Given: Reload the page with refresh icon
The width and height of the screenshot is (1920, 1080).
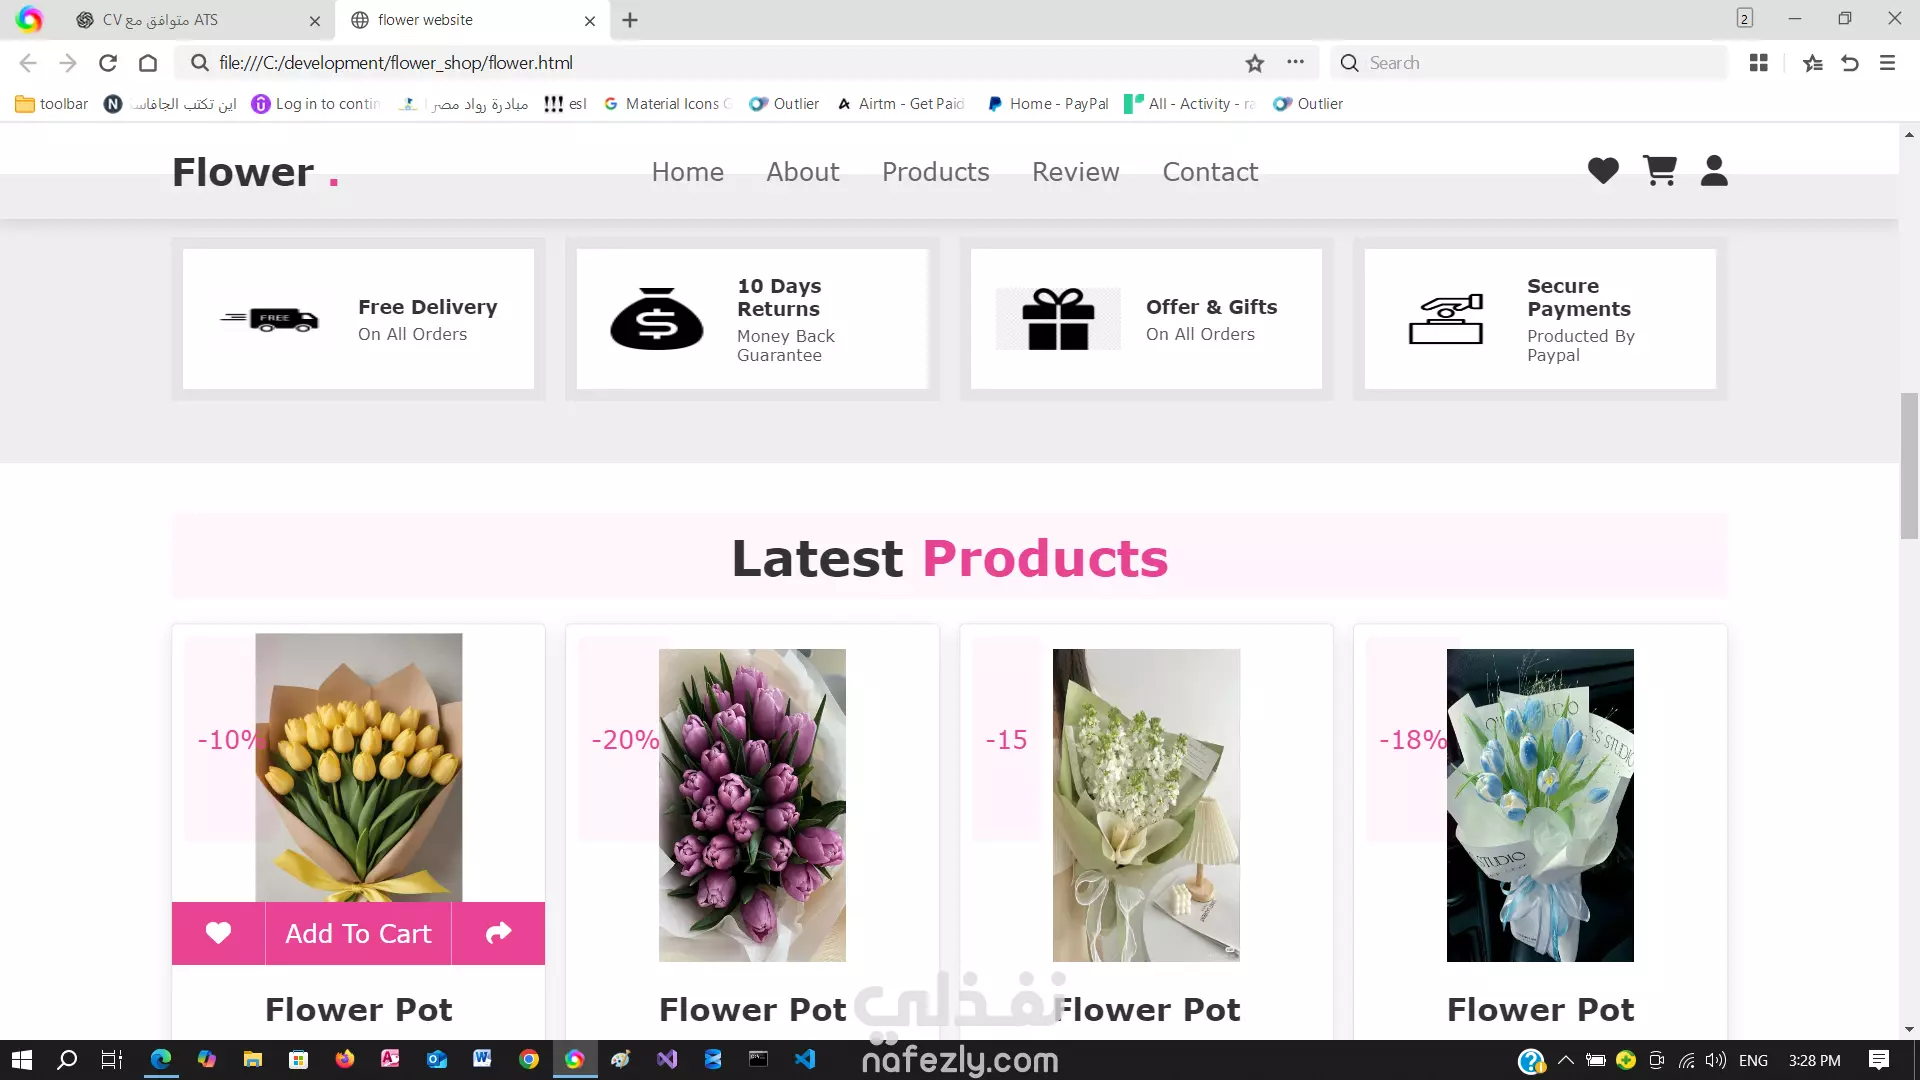Looking at the screenshot, I should tap(108, 63).
